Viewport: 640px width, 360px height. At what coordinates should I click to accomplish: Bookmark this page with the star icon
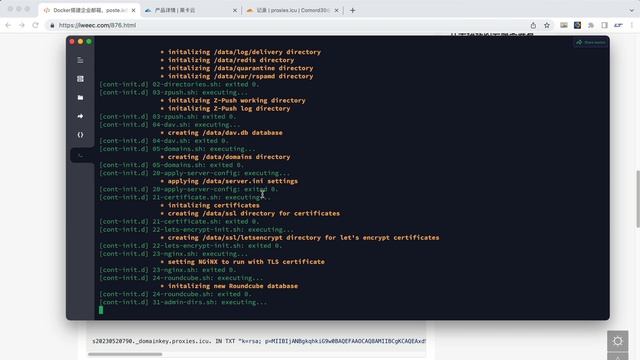(x=547, y=25)
